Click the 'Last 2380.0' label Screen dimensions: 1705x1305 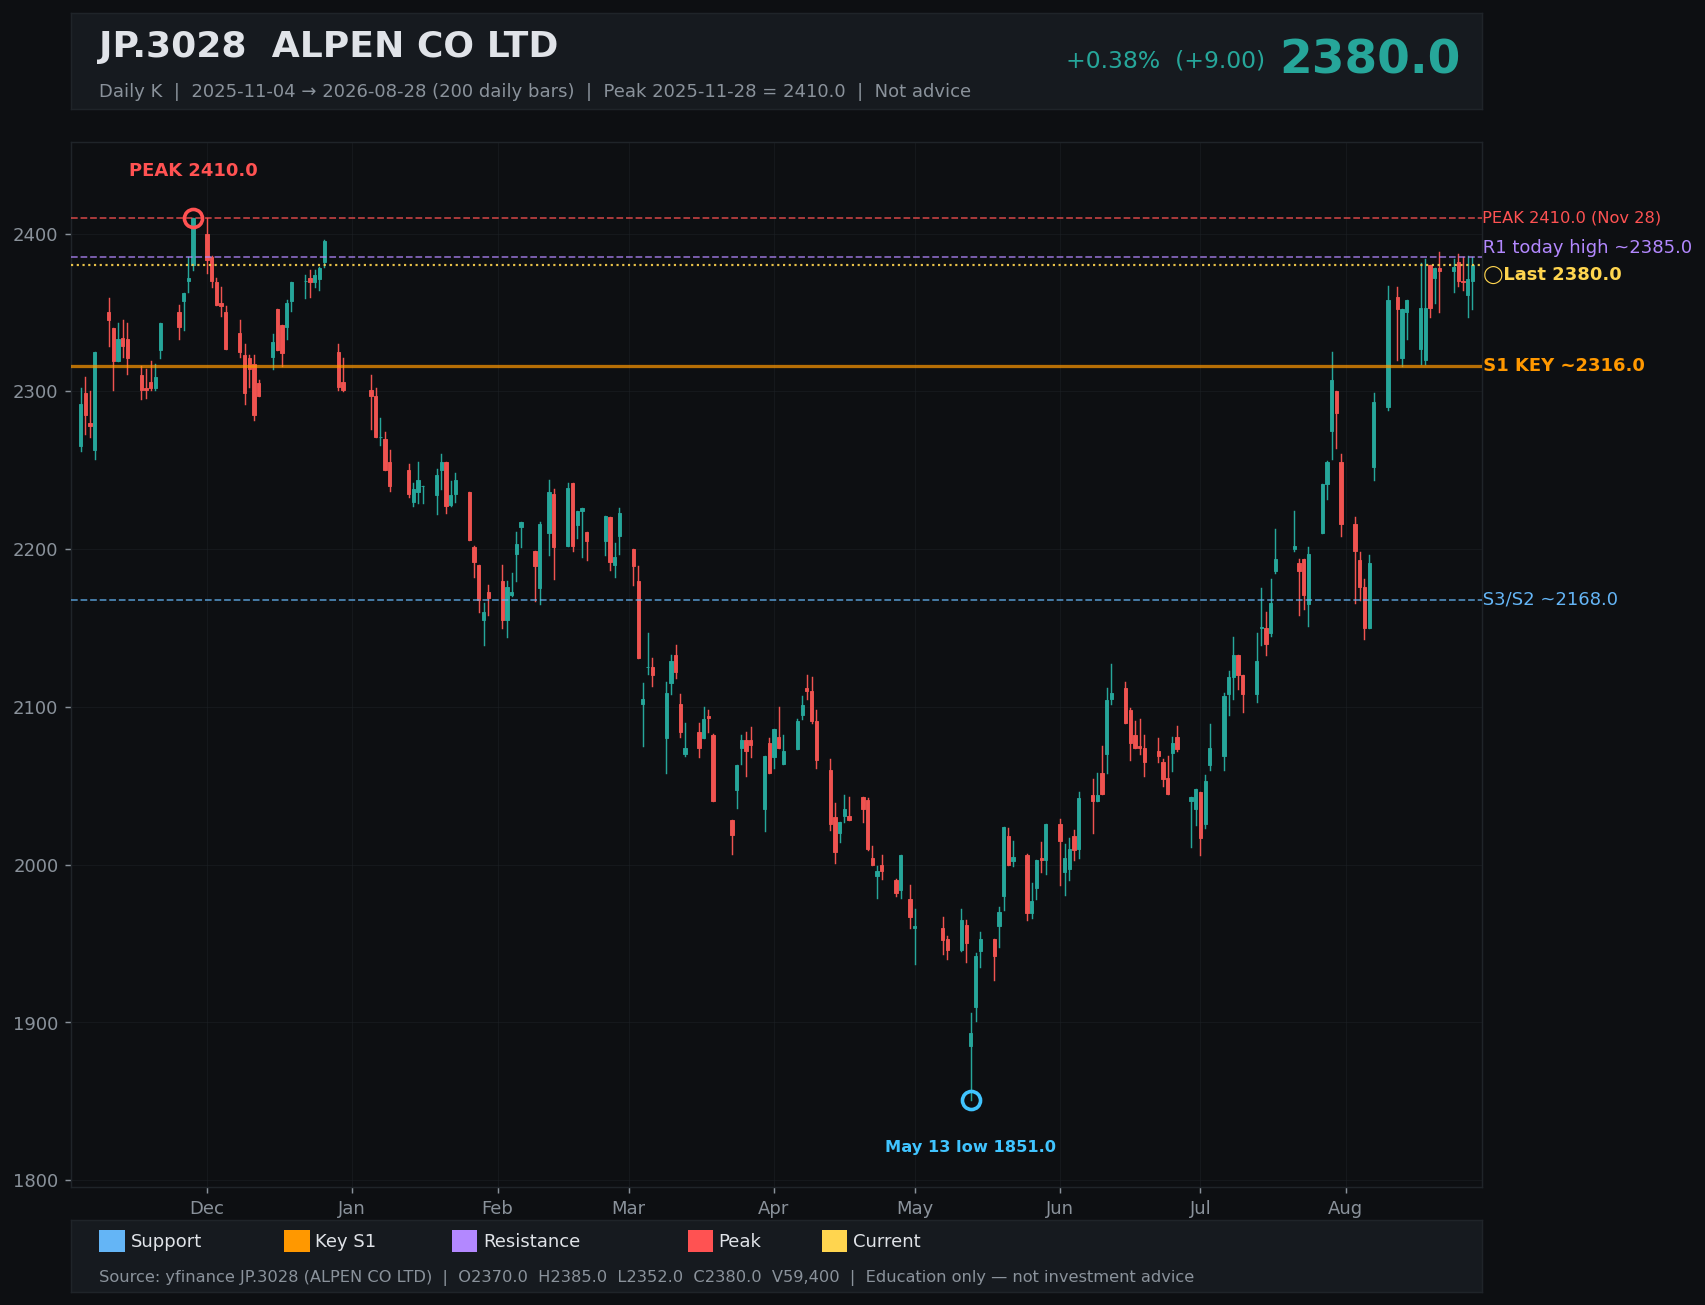point(1562,274)
